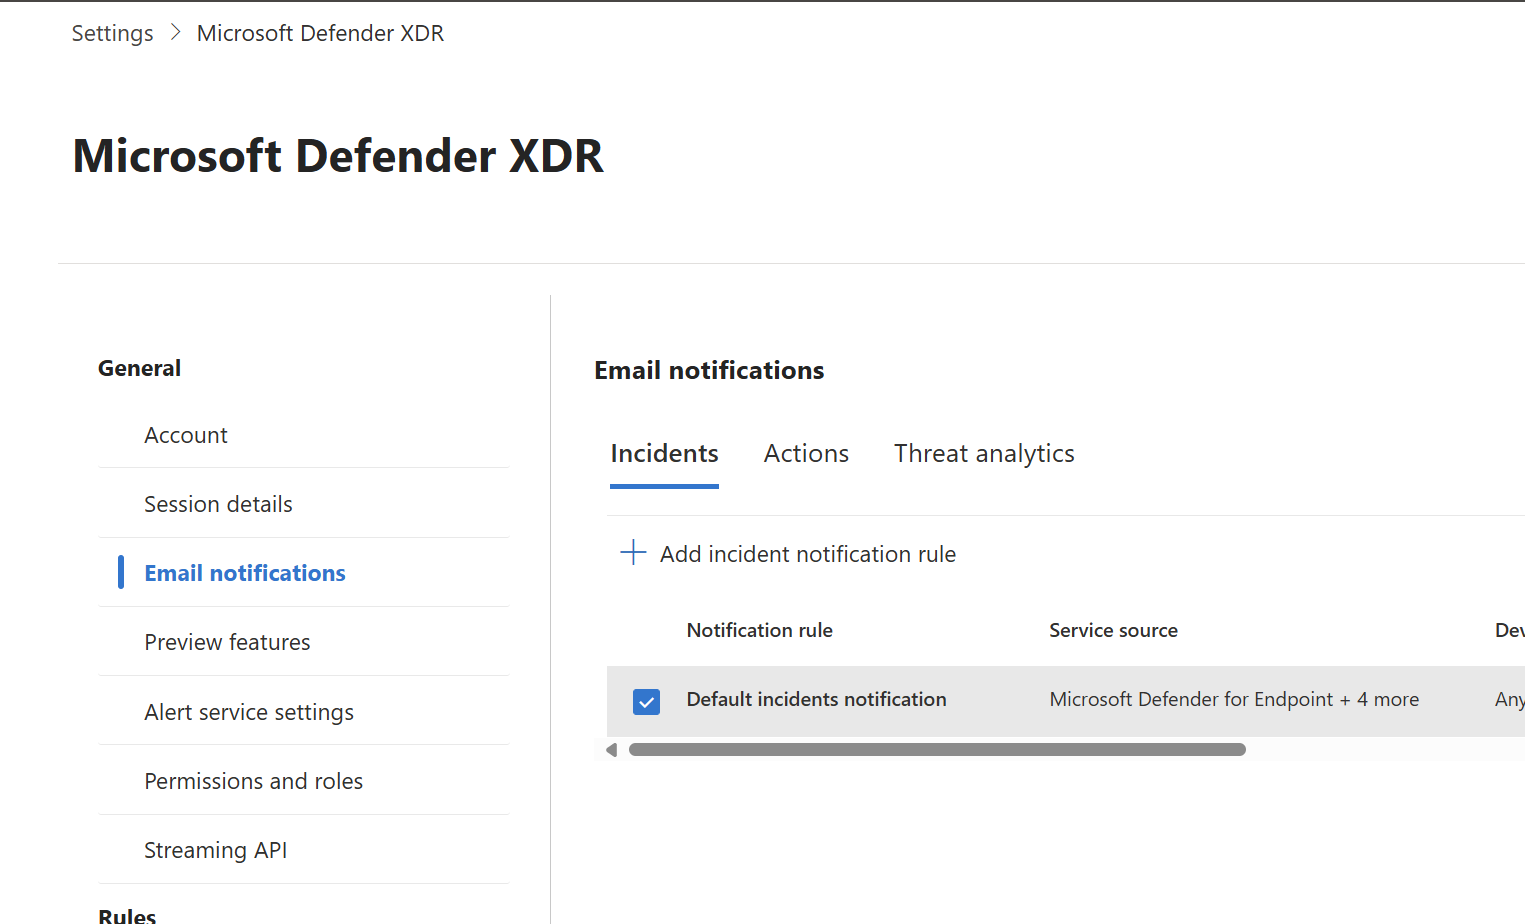The height and width of the screenshot is (924, 1525).
Task: Click the Rules section heading
Action: (127, 915)
